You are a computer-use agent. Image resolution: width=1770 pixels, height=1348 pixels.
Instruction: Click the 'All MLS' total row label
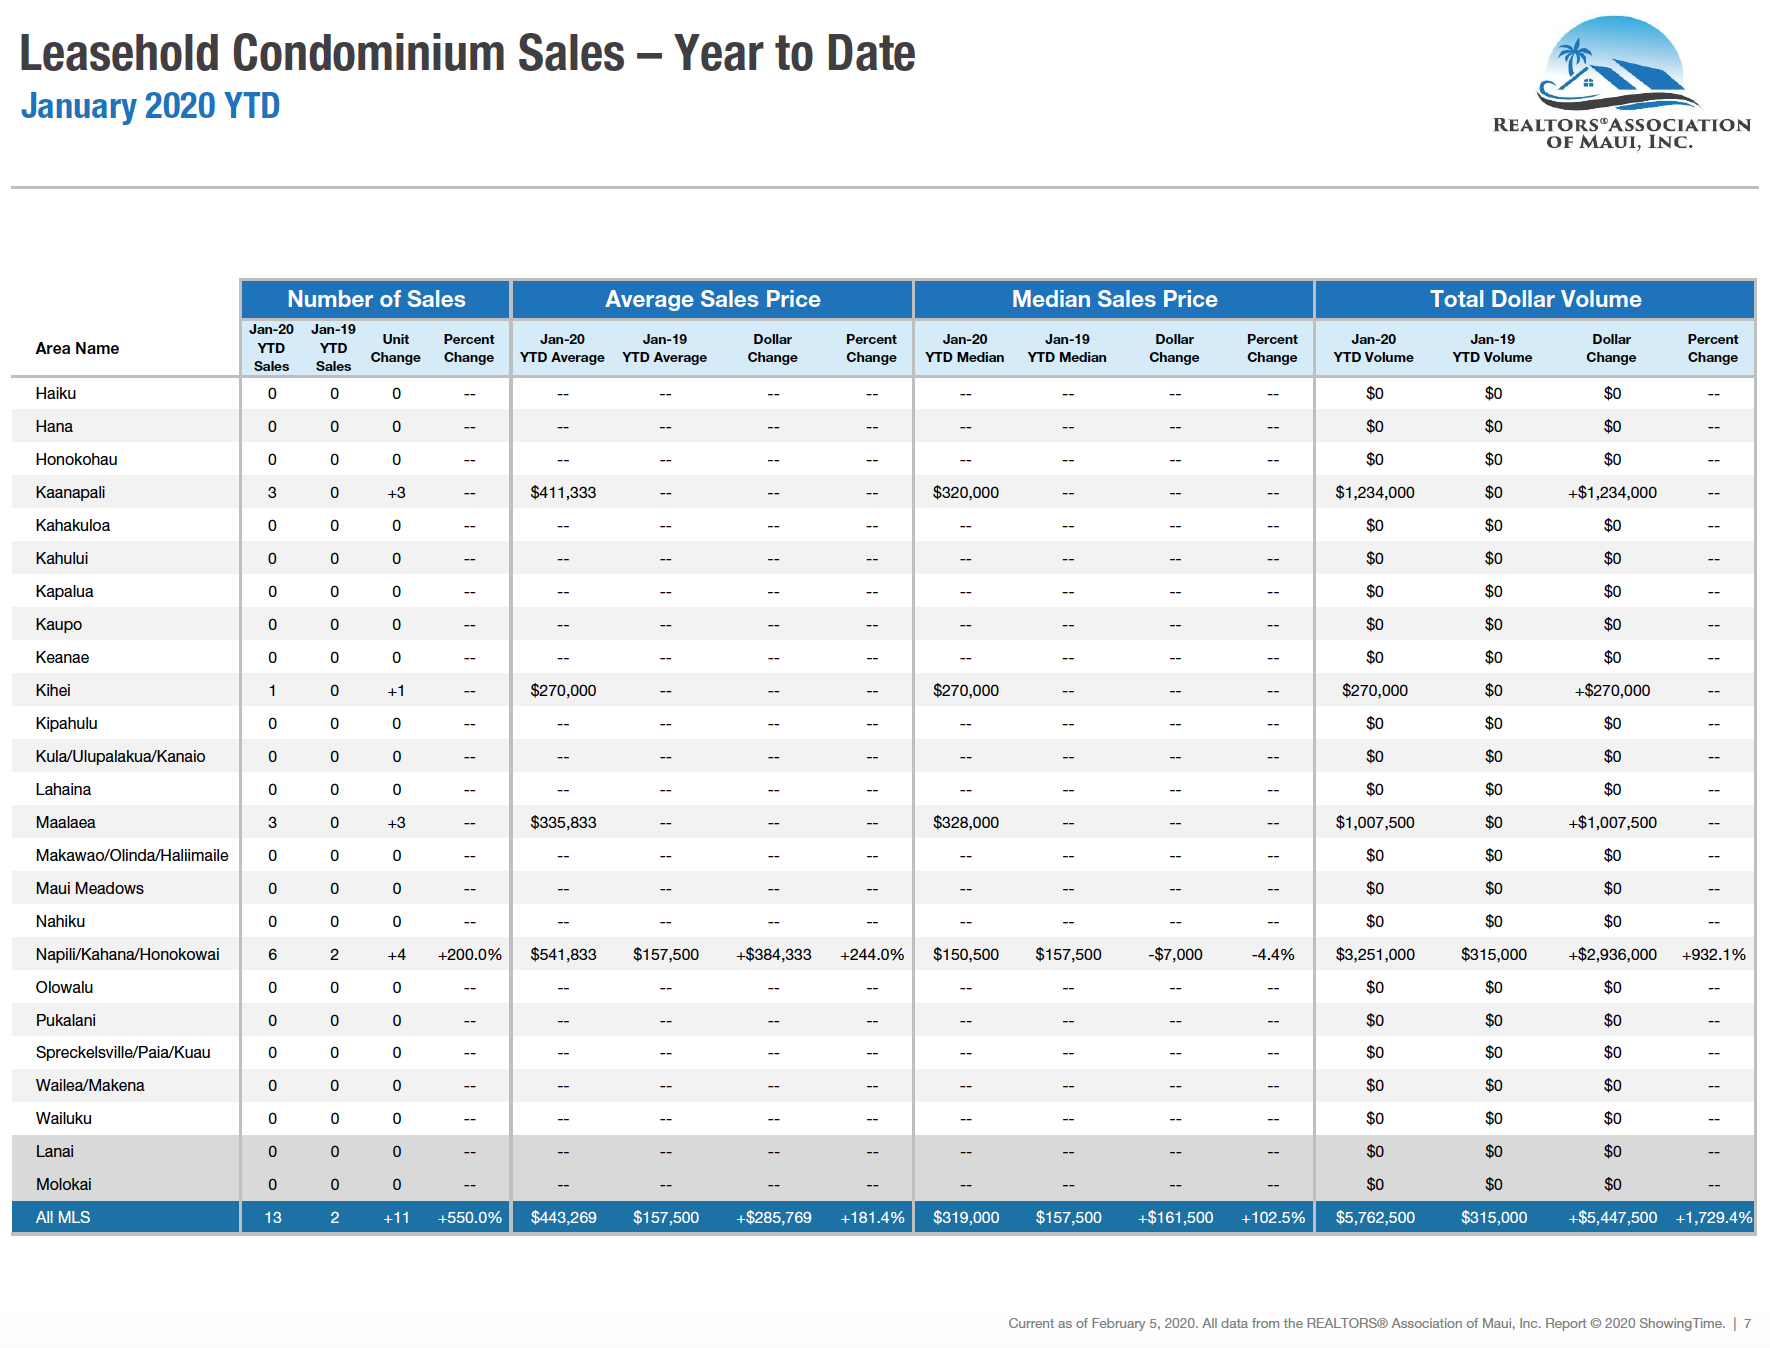pos(63,1217)
